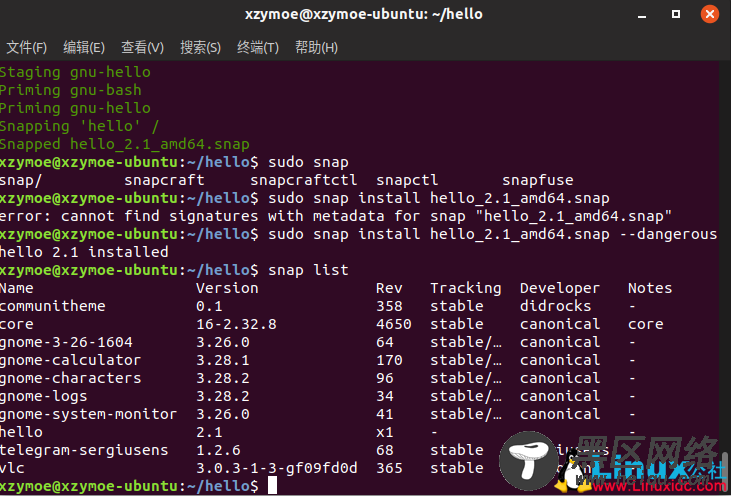Click the 'Notes' column header
This screenshot has width=731, height=496.
650,288
